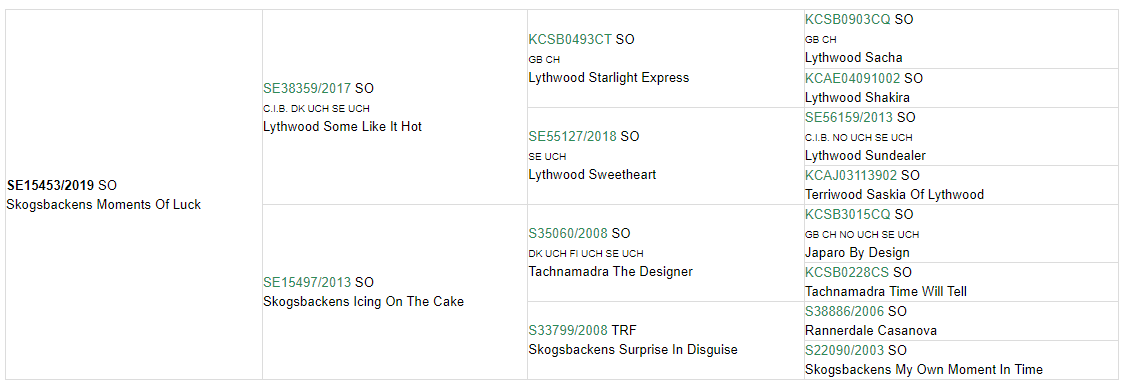Viewport: 1123px width, 386px height.
Task: Follow the SE56159/2013 link
Action: (x=849, y=117)
